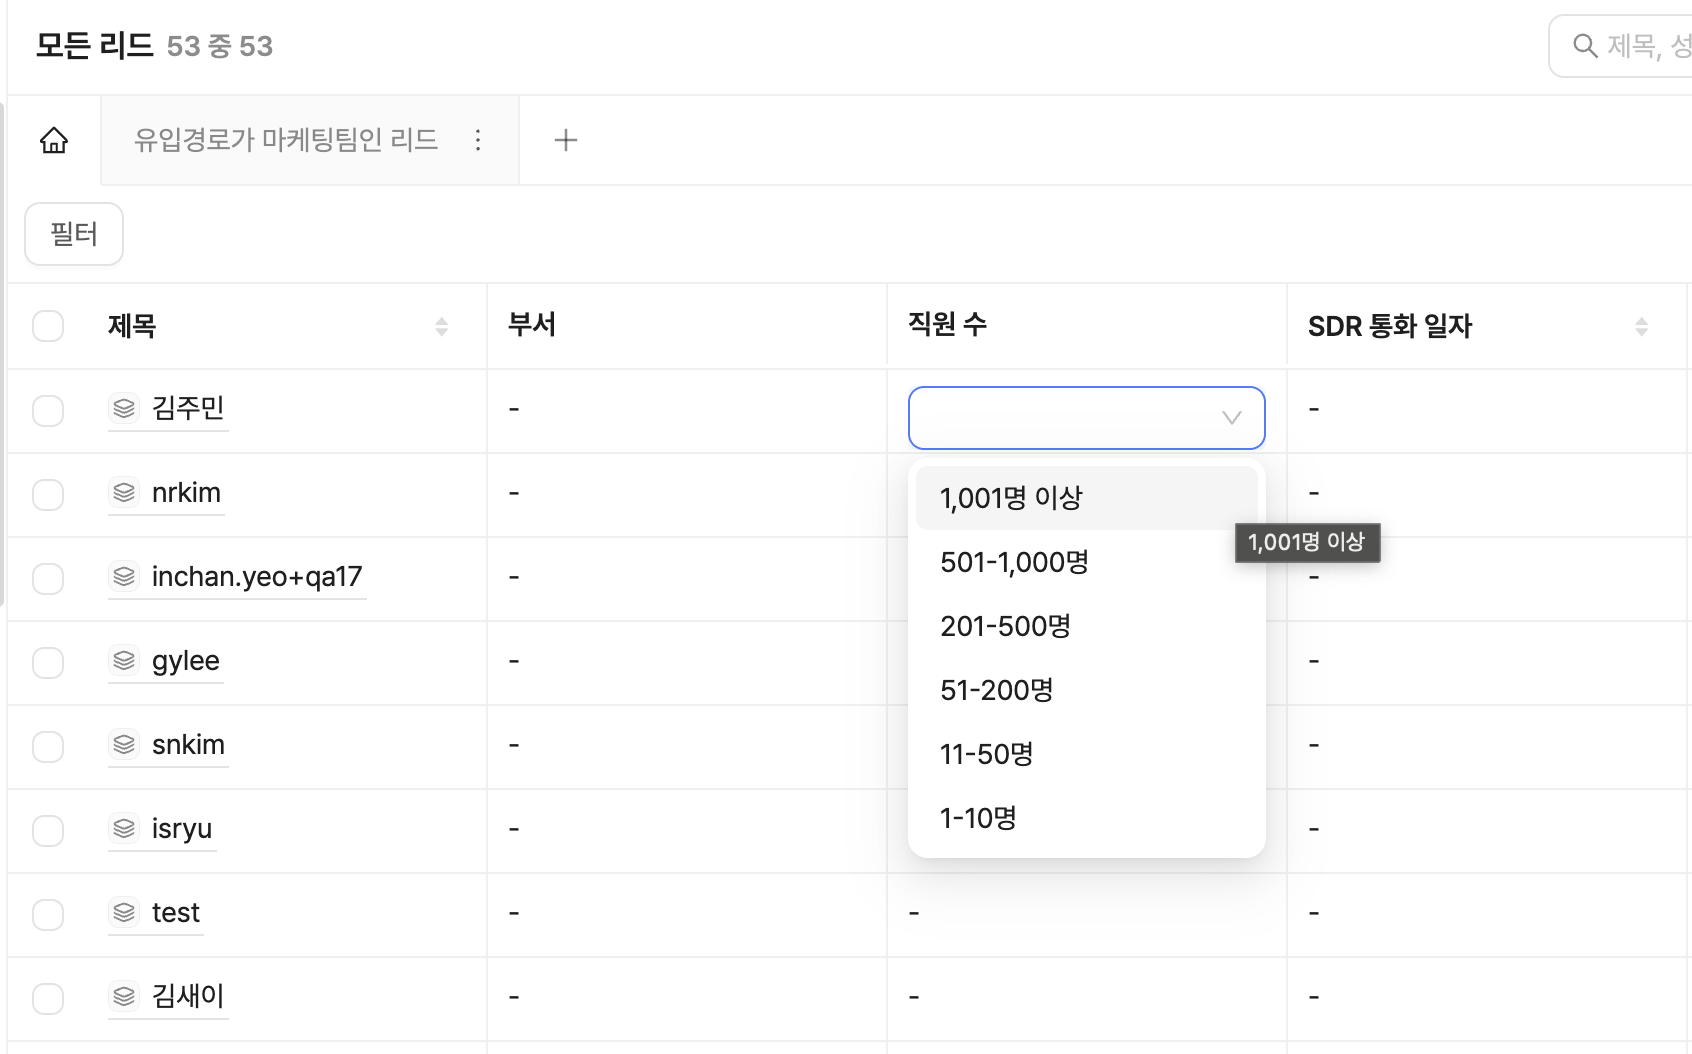Pick the 1-10명 option

pos(1087,818)
